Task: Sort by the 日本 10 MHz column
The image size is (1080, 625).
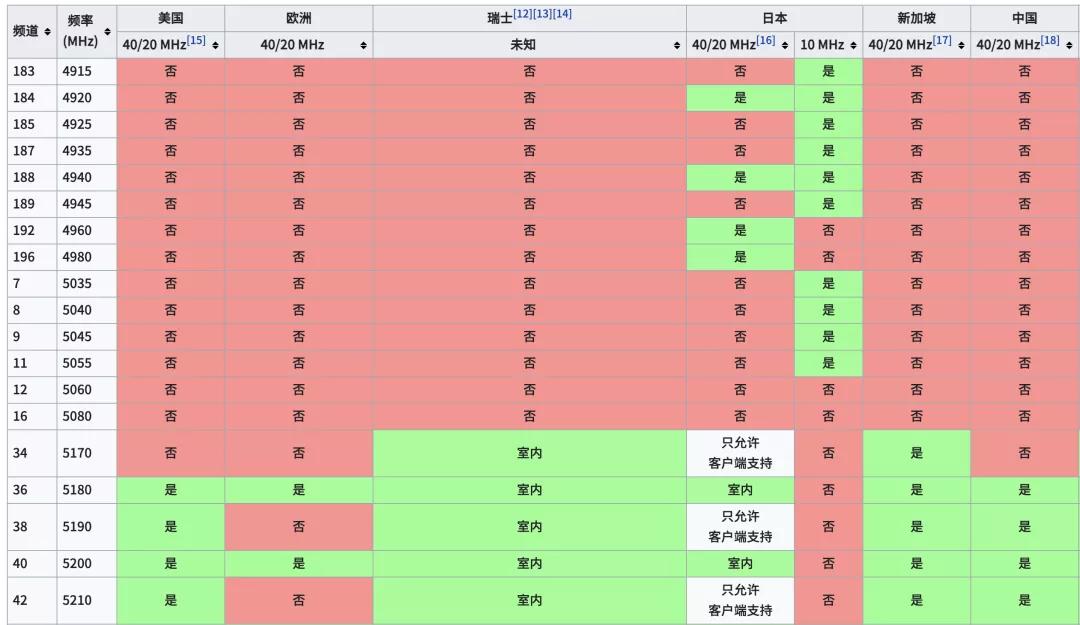Action: pos(852,45)
